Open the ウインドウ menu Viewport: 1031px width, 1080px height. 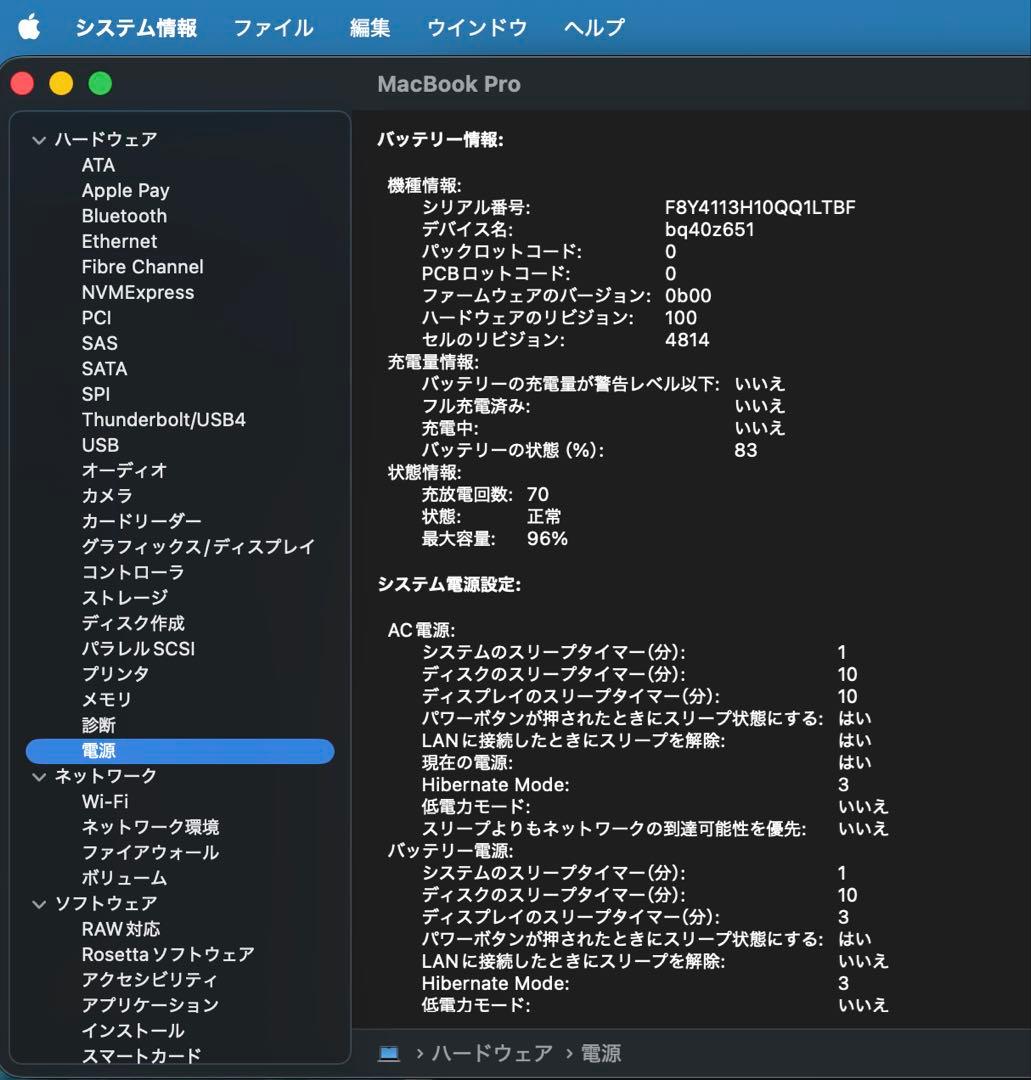477,27
